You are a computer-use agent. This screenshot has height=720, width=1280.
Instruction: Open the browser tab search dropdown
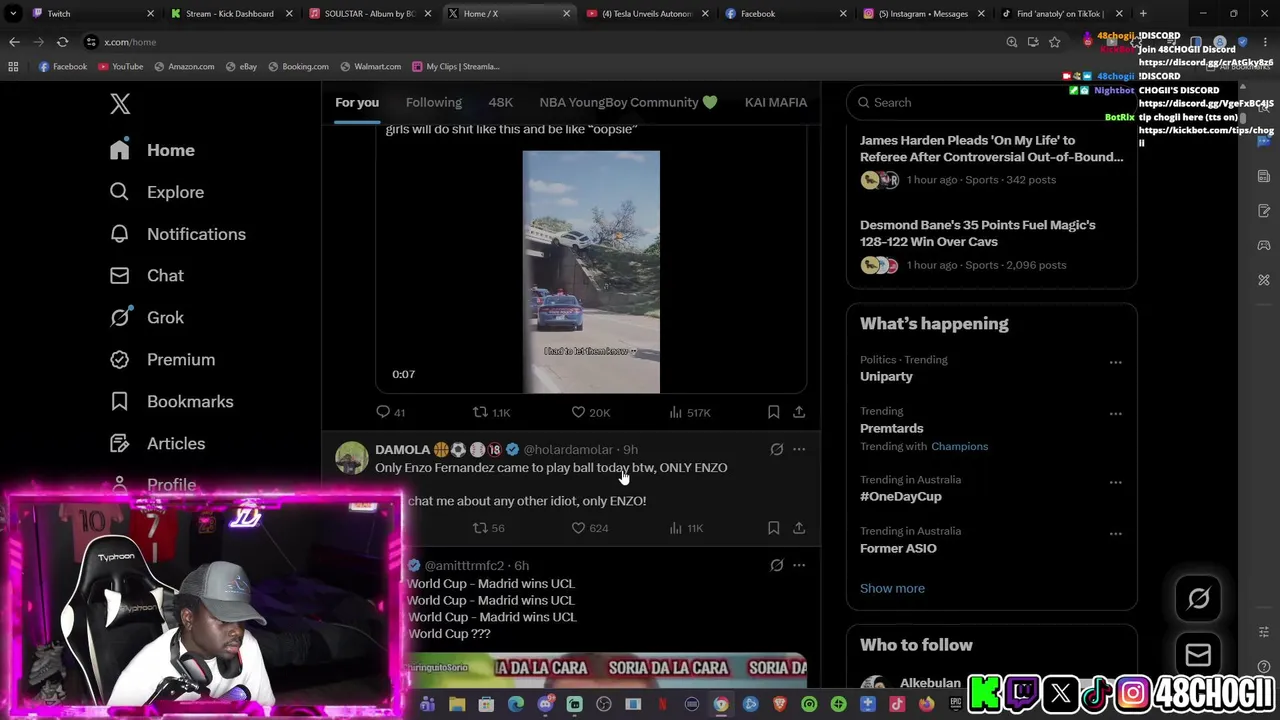click(x=13, y=14)
